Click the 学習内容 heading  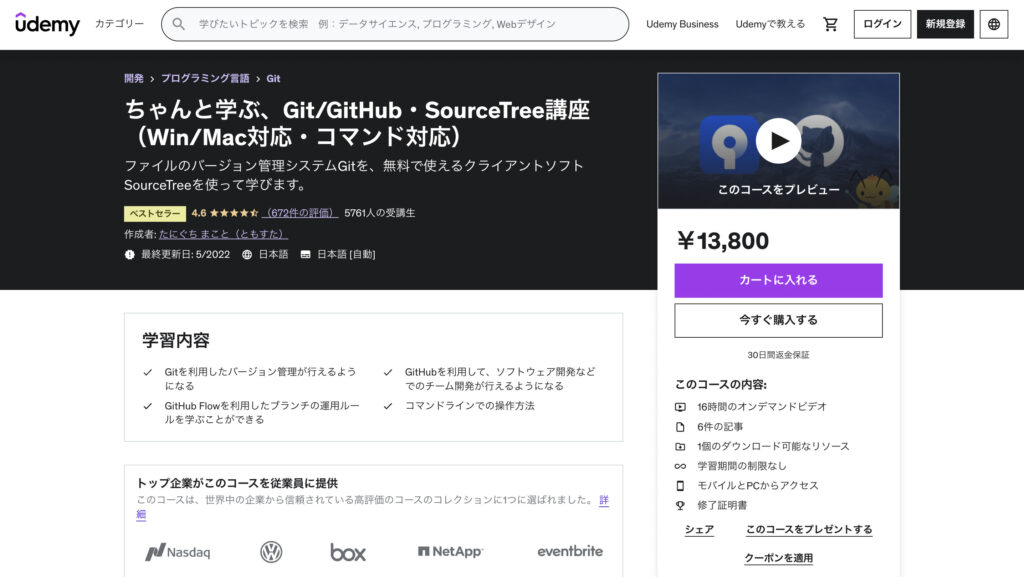click(x=176, y=340)
